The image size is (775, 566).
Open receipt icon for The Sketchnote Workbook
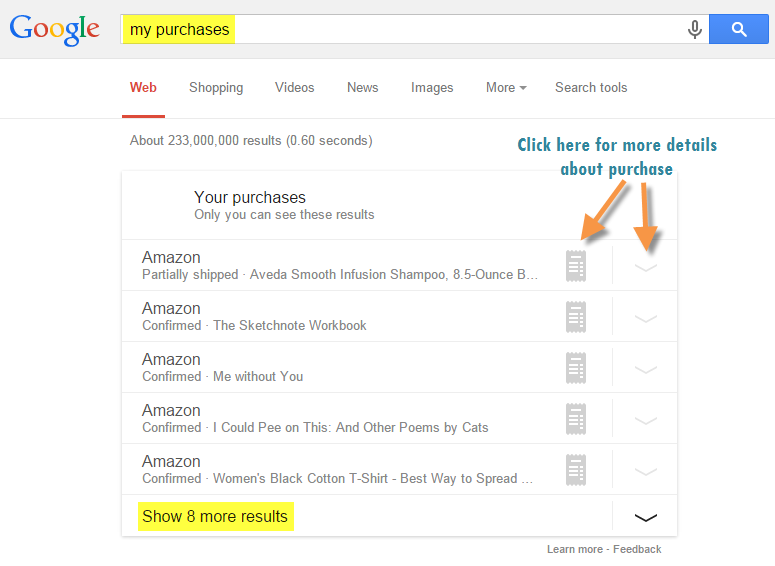pyautogui.click(x=576, y=317)
